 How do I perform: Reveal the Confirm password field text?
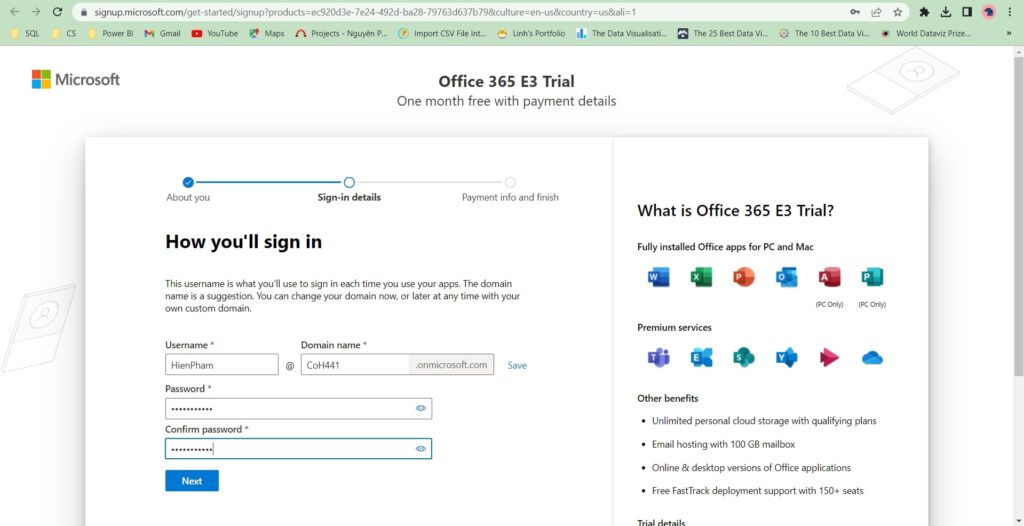421,449
